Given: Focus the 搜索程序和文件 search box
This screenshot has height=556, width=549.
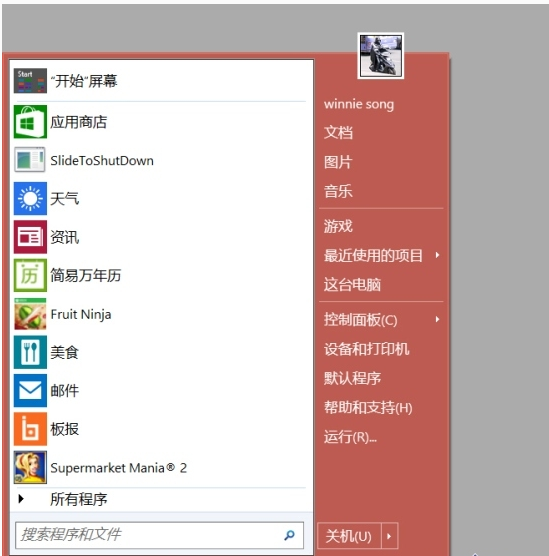Looking at the screenshot, I should coord(159,535).
